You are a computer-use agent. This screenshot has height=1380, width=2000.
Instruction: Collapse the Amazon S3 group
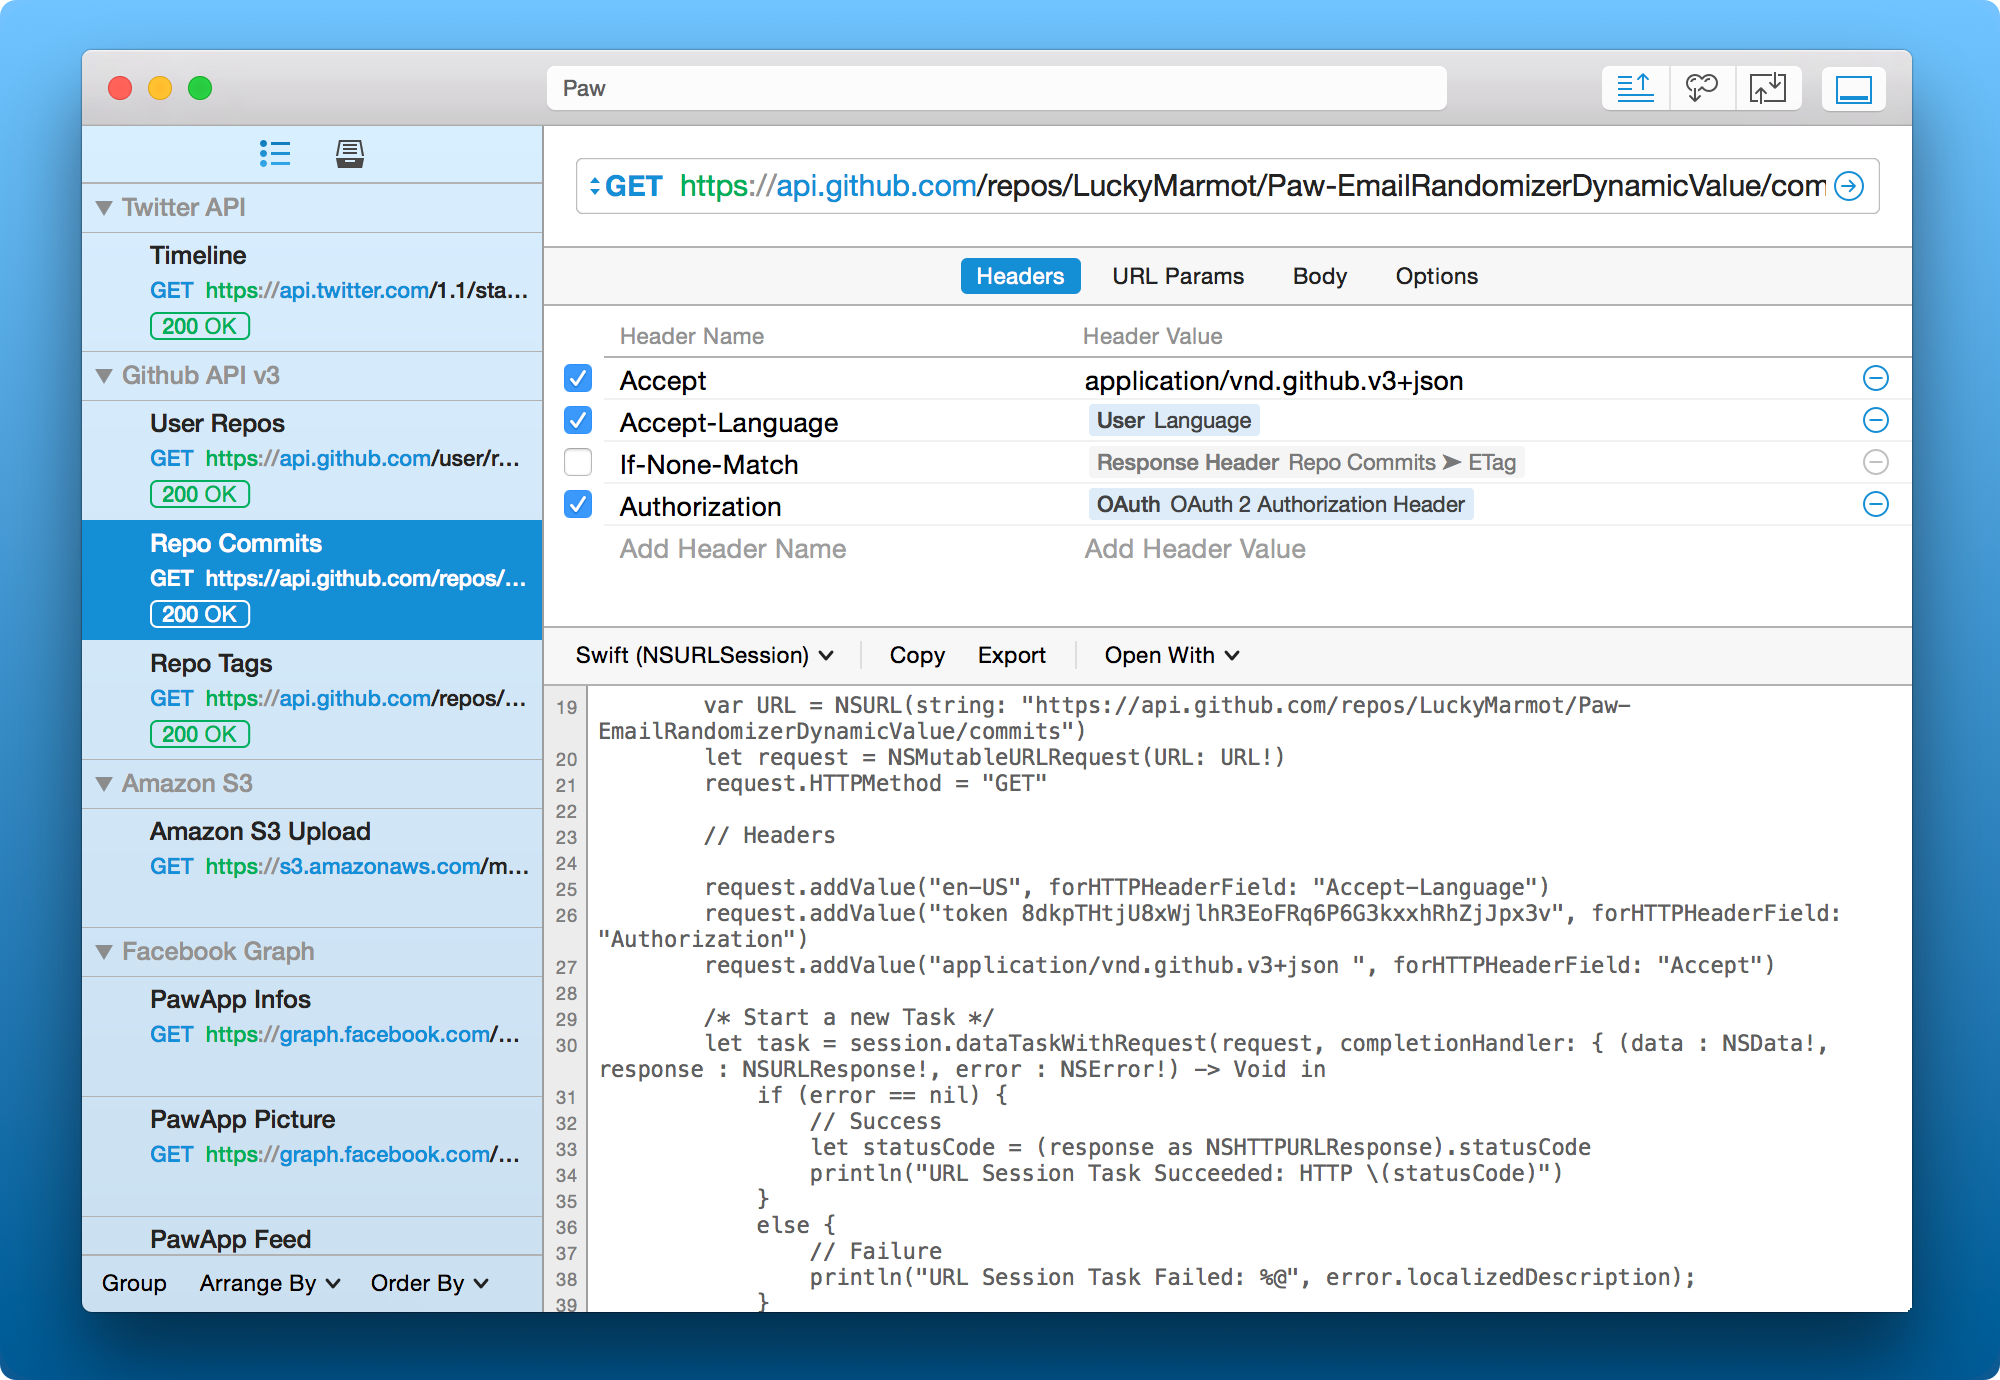click(x=104, y=784)
